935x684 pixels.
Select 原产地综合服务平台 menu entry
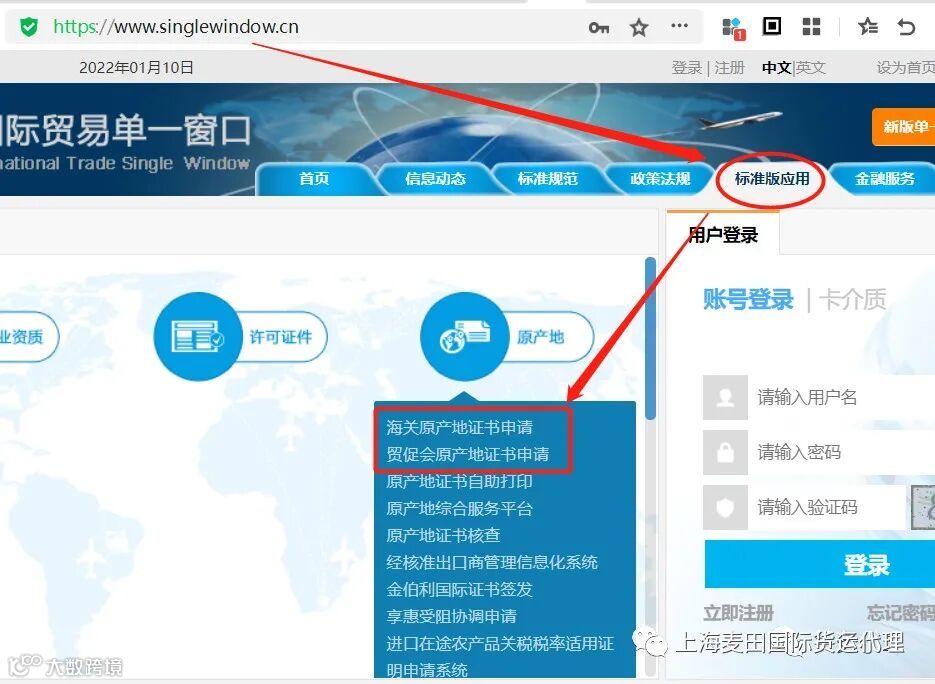459,508
